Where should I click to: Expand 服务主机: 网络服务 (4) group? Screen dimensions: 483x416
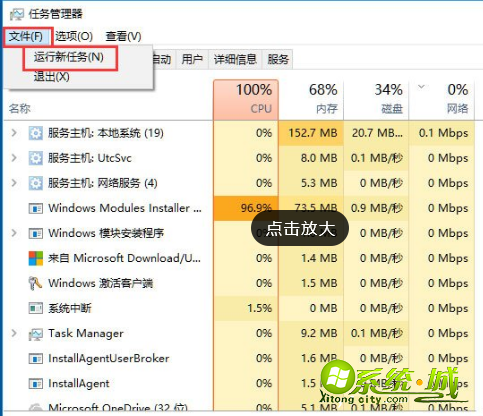[x=14, y=183]
